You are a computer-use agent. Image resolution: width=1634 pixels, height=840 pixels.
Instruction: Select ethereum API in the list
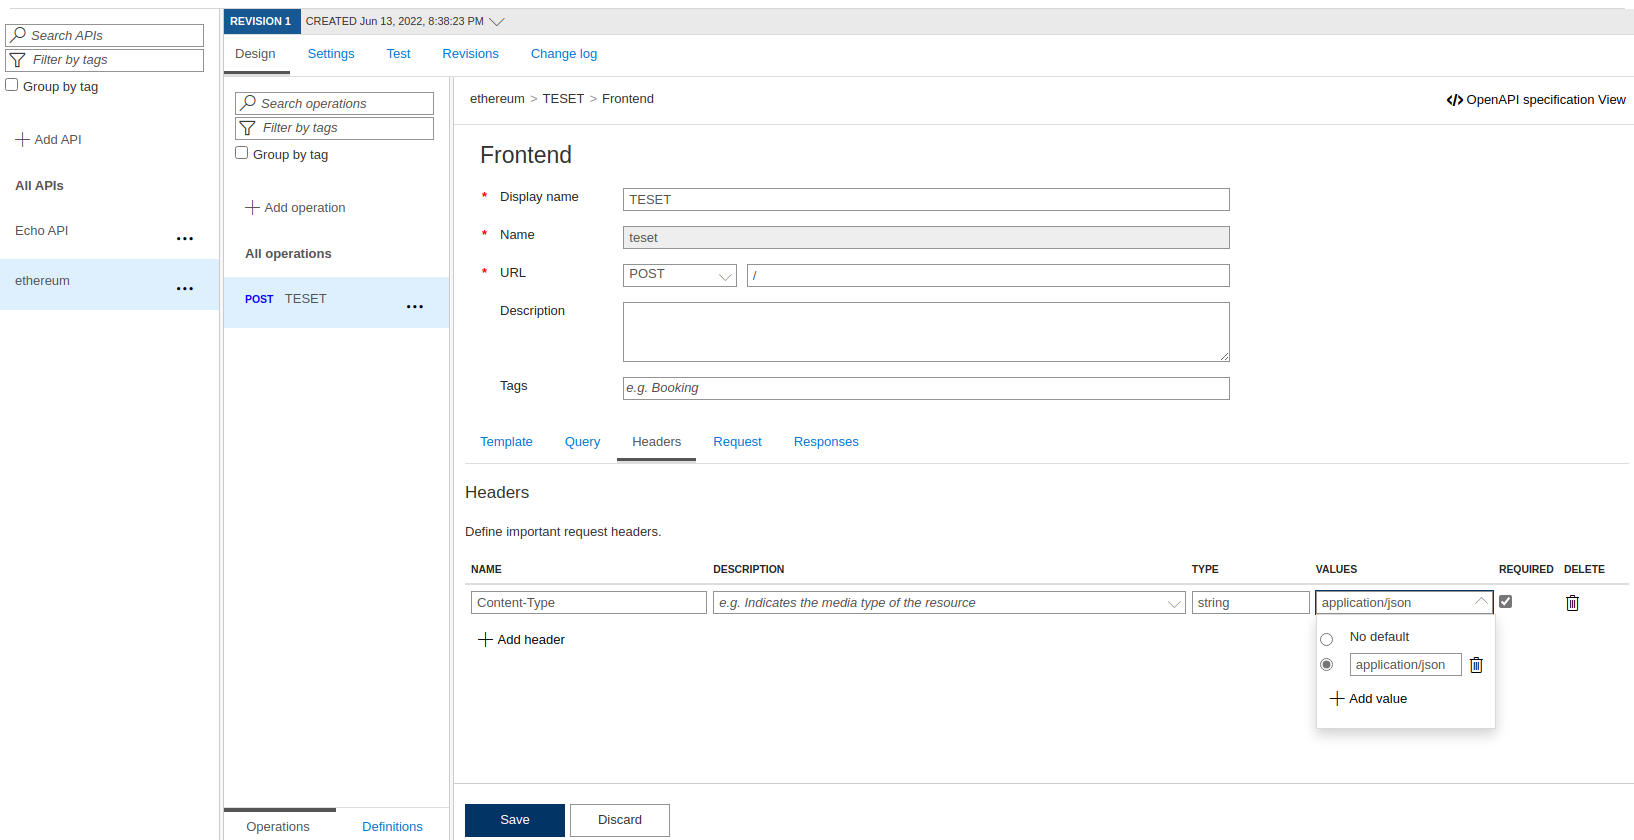coord(109,285)
